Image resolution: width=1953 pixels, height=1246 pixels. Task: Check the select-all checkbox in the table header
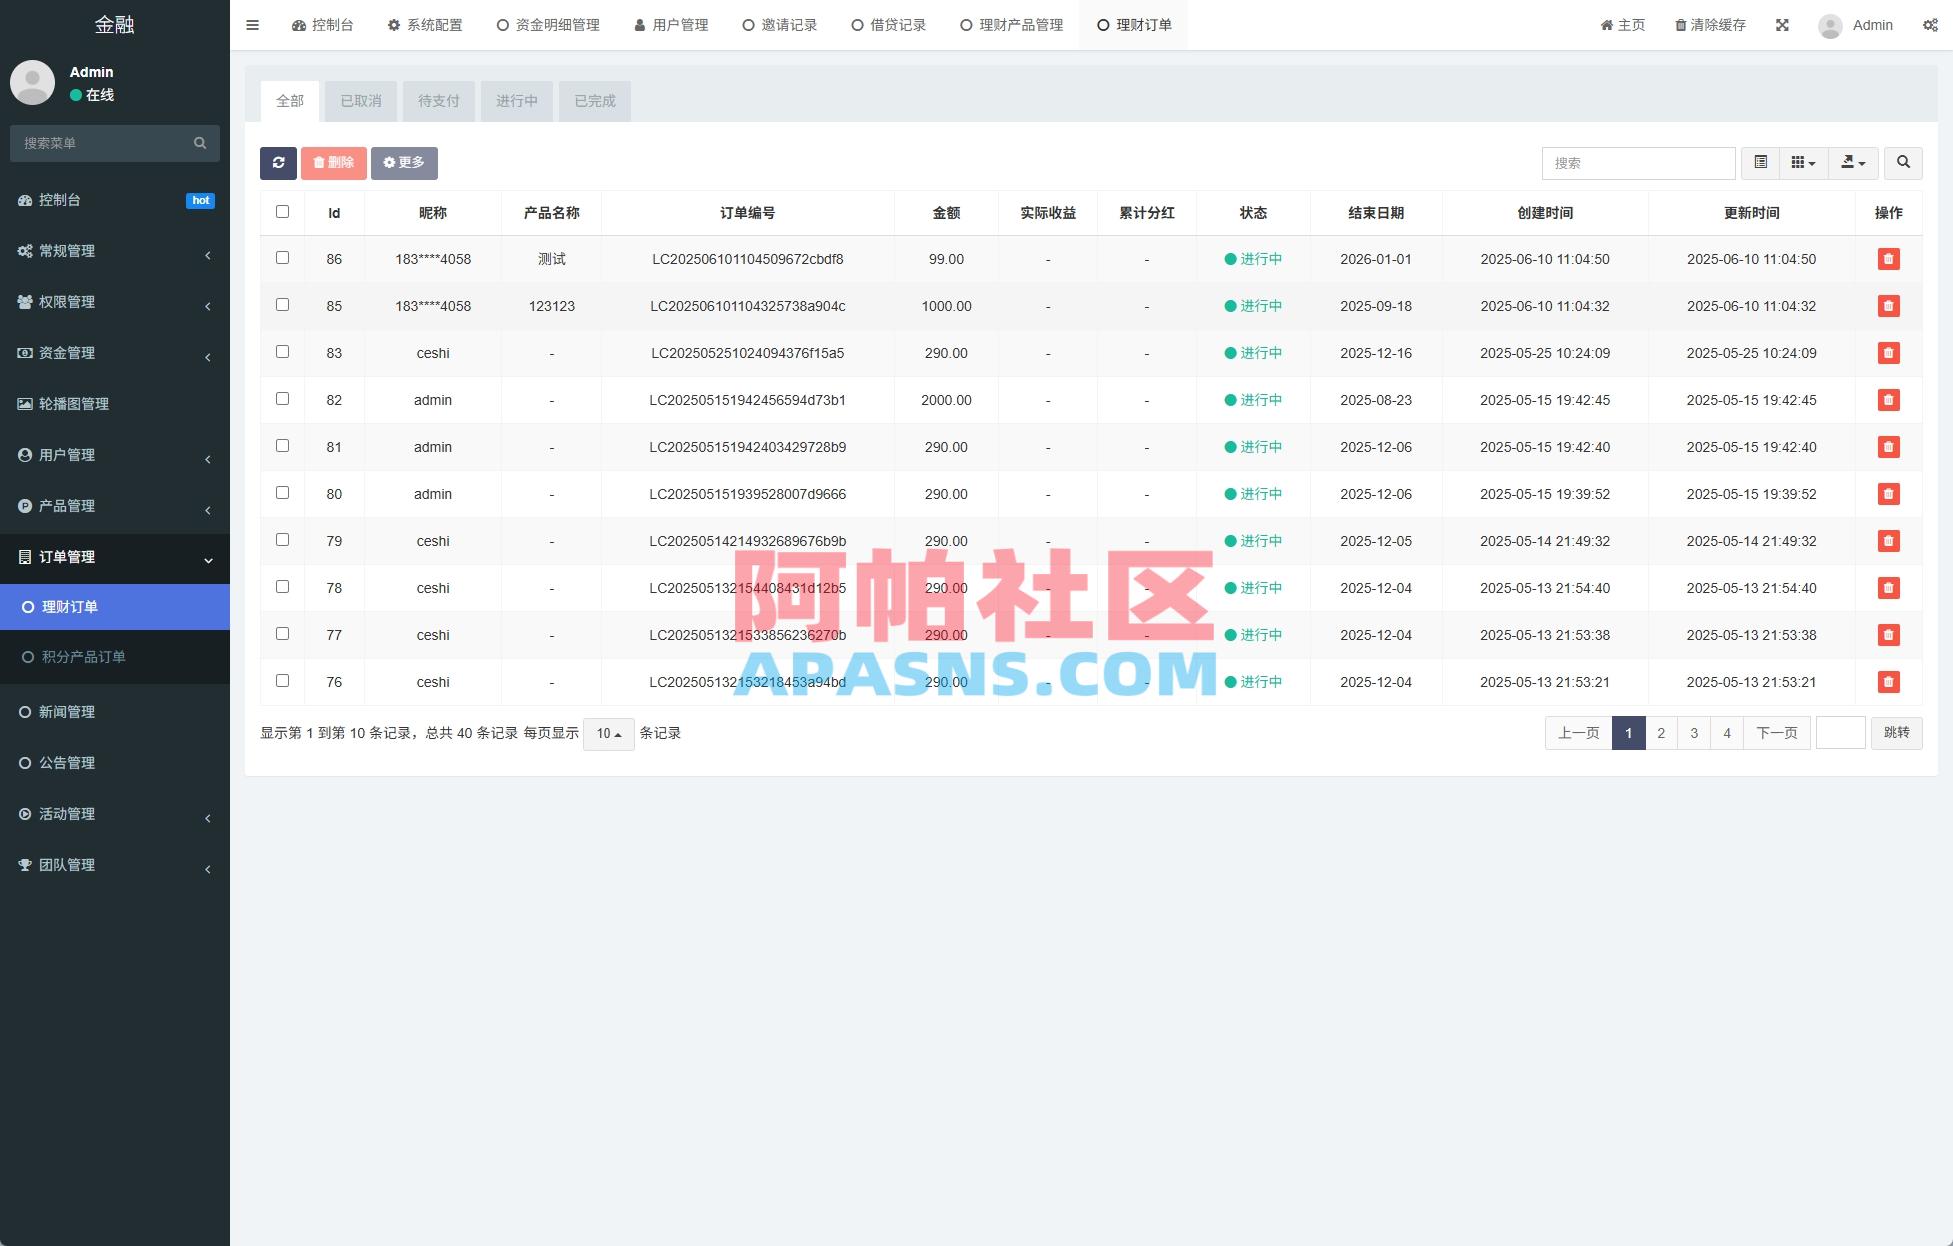tap(282, 211)
